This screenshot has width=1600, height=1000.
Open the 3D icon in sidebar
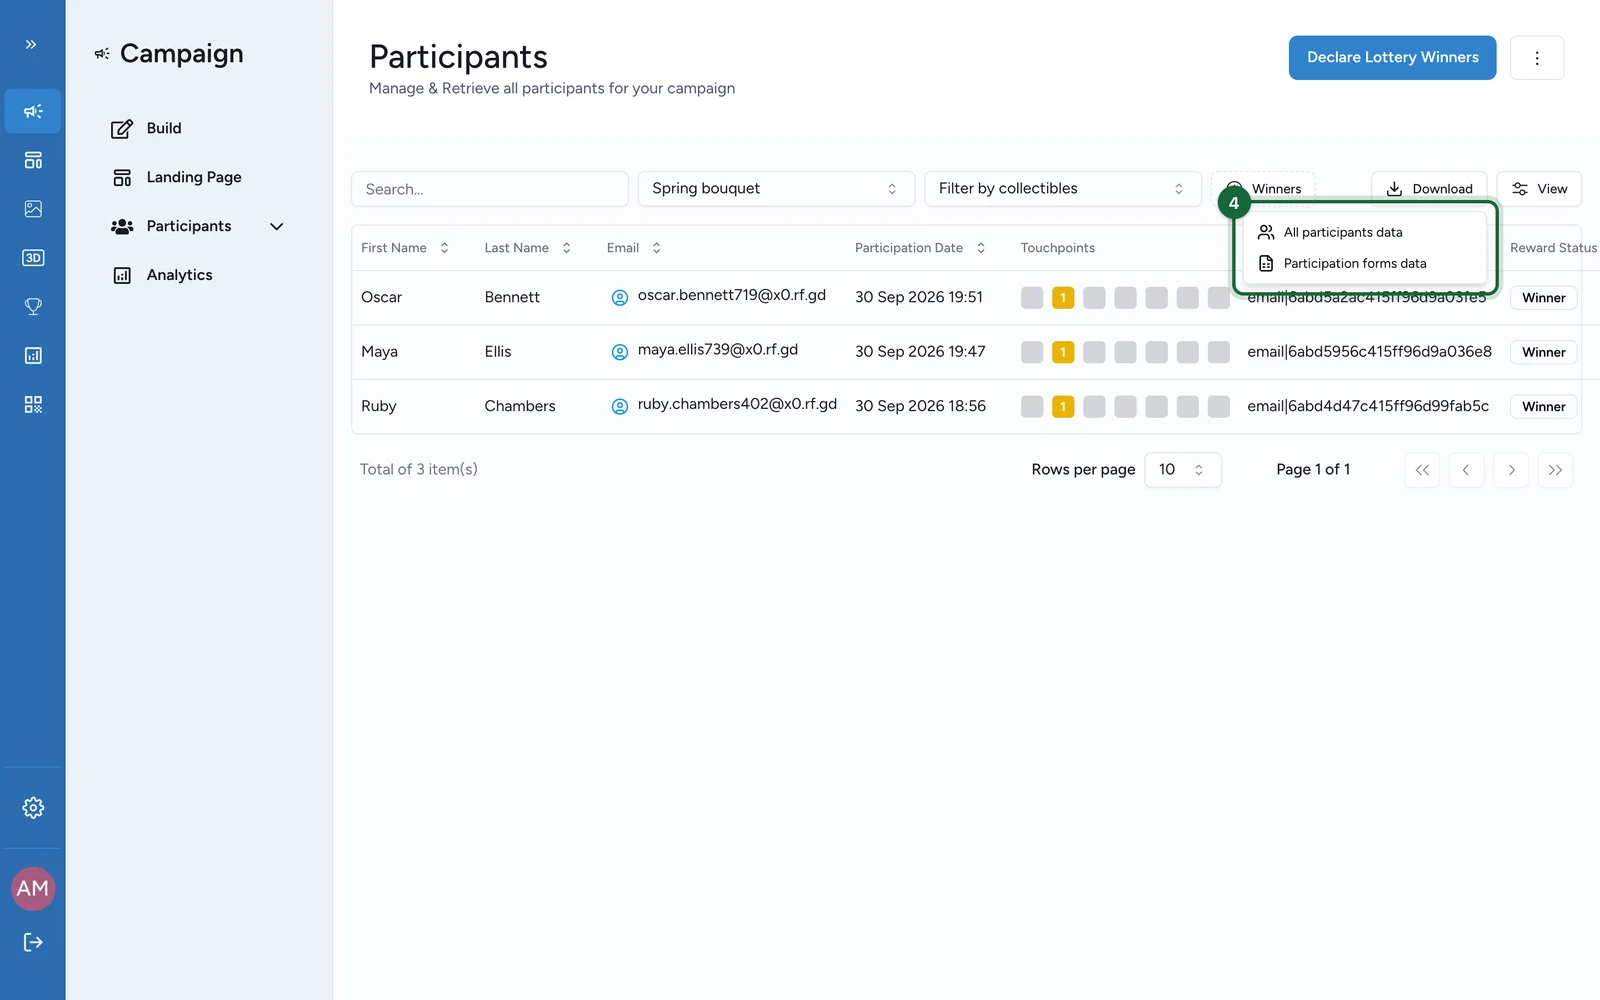pos(33,258)
